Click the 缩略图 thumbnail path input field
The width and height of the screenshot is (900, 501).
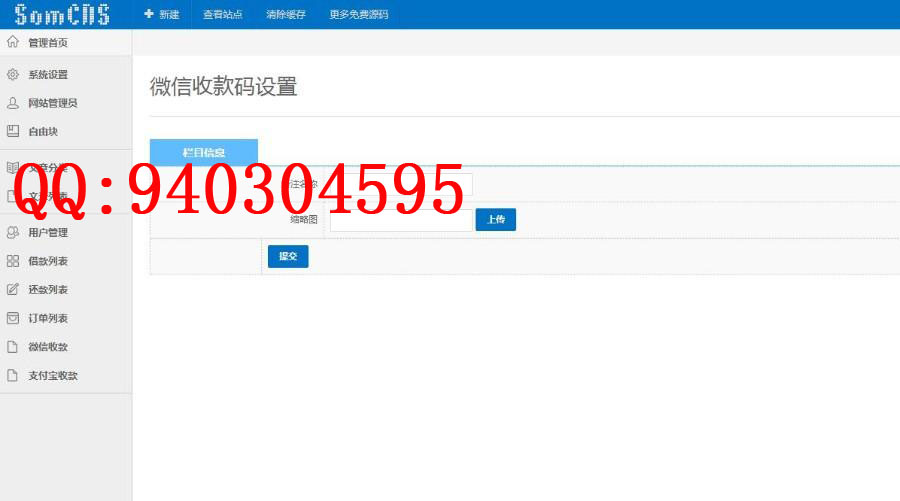coord(400,220)
